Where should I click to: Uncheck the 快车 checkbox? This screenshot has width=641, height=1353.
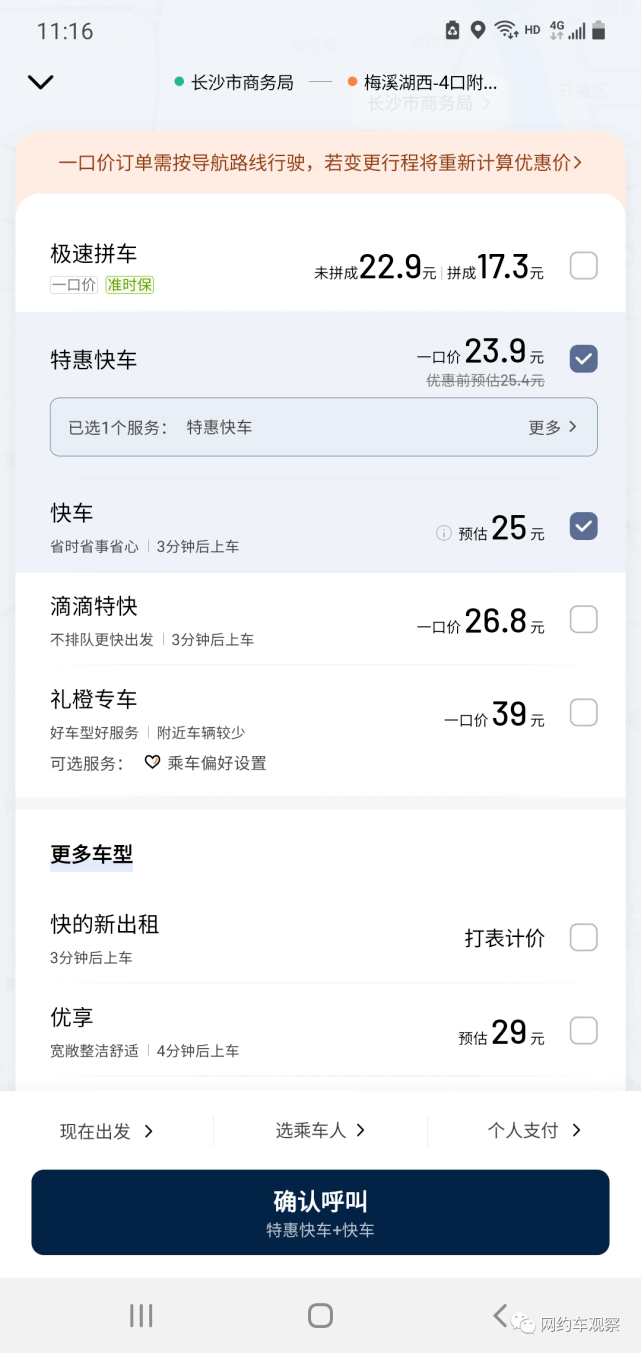pos(583,526)
